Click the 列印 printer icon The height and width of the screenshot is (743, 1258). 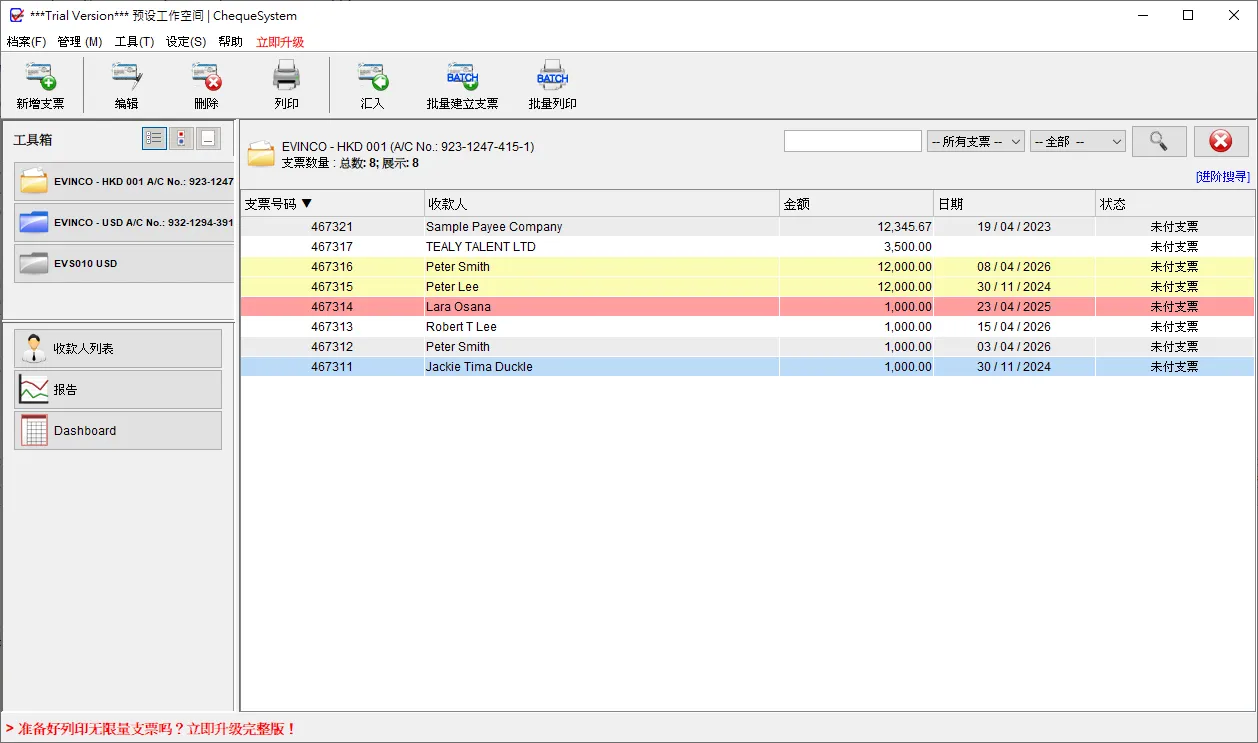pos(286,77)
